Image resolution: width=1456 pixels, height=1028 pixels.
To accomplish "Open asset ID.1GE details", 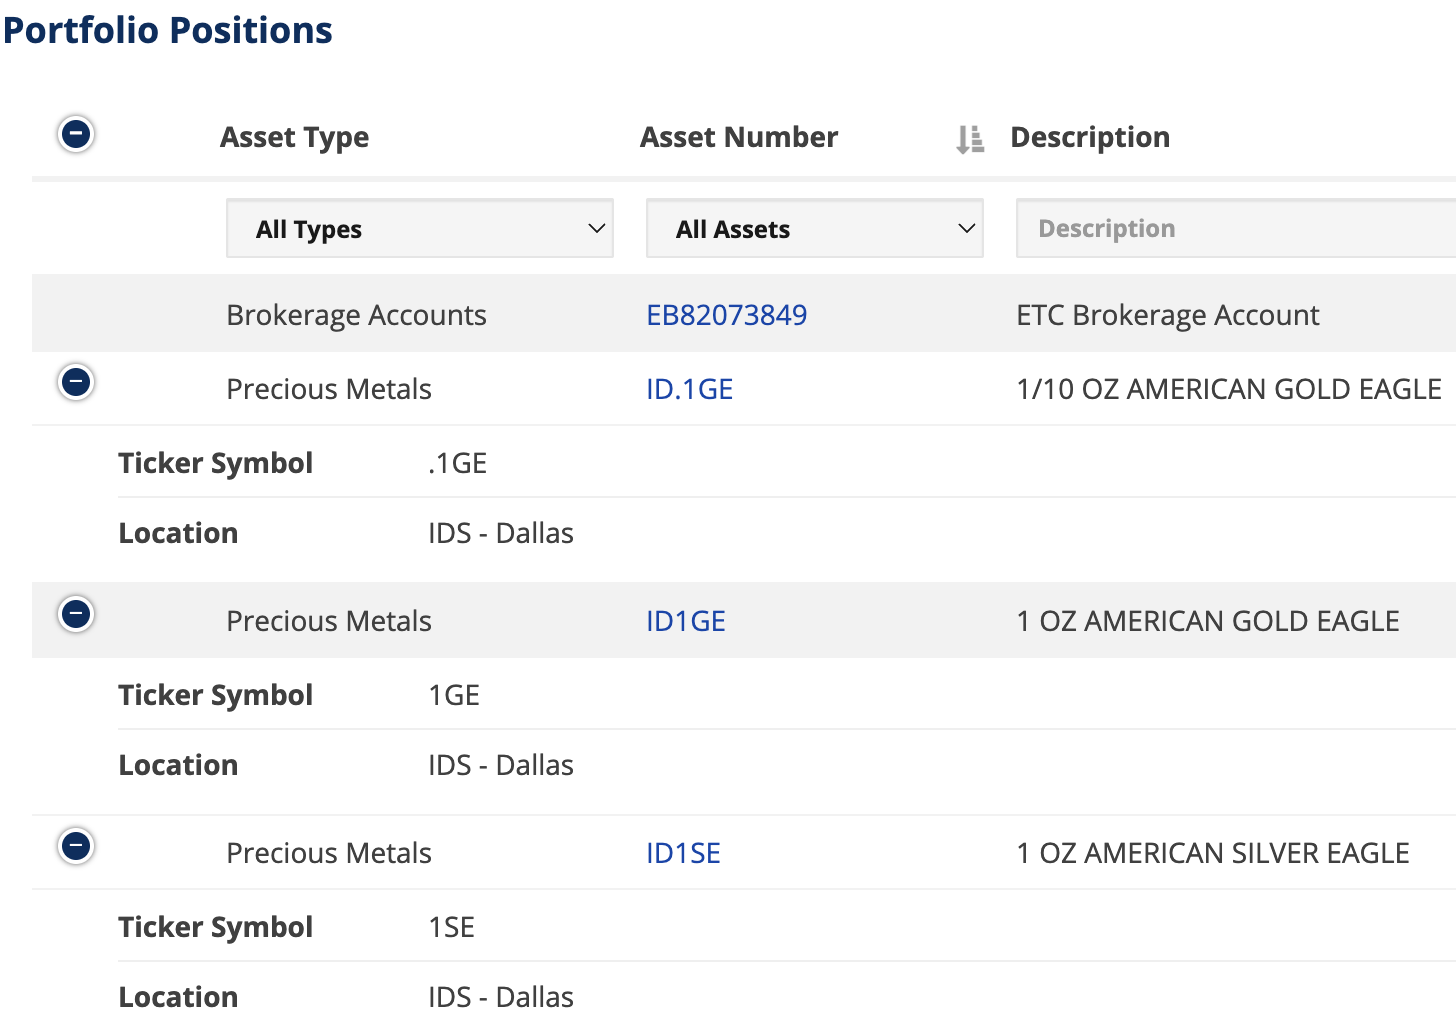I will click(689, 388).
